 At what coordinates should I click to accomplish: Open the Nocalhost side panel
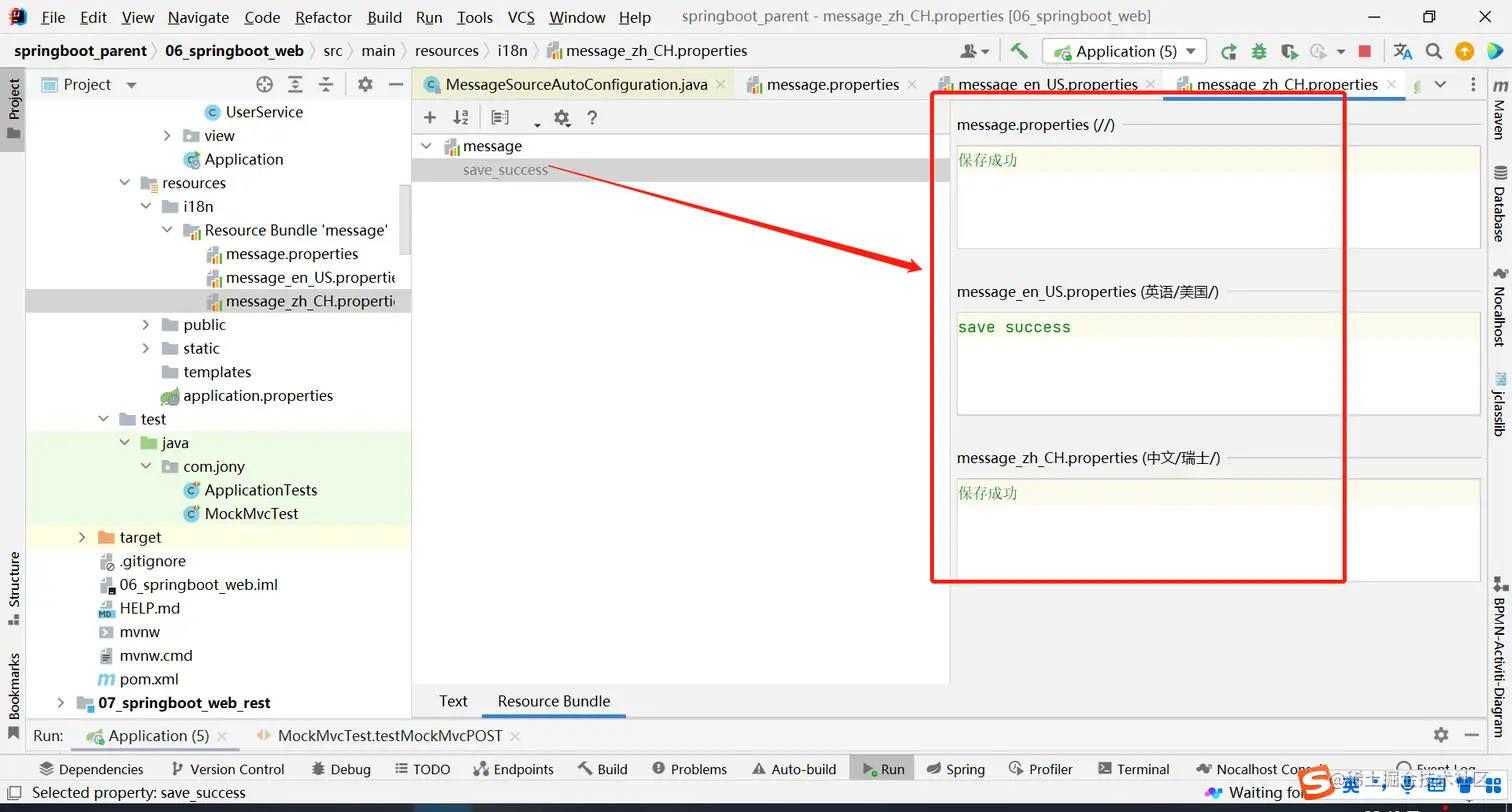1499,307
